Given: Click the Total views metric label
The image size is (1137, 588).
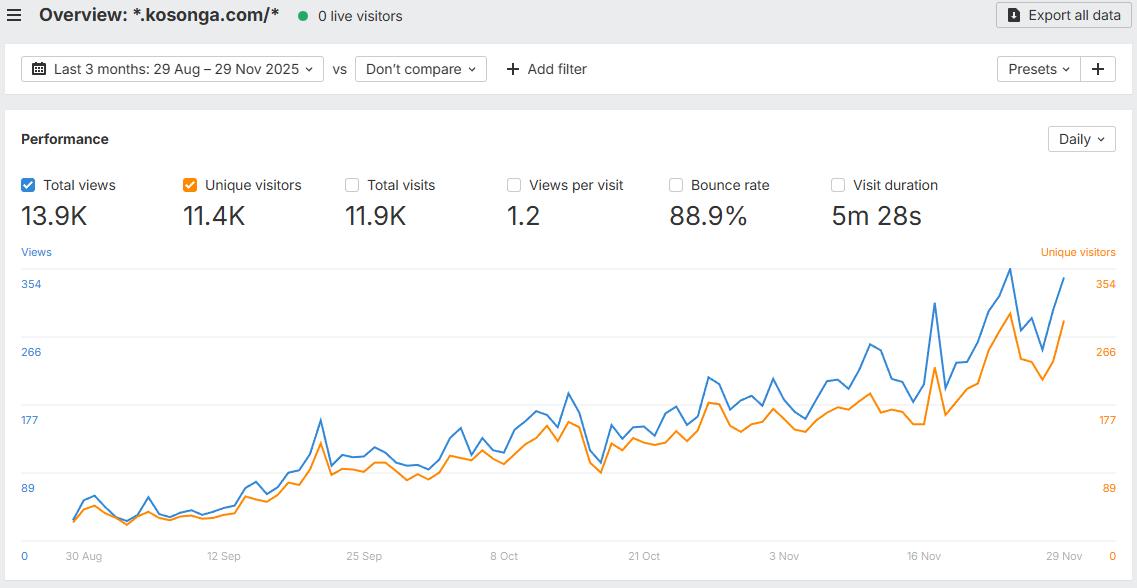Looking at the screenshot, I should pyautogui.click(x=79, y=186).
